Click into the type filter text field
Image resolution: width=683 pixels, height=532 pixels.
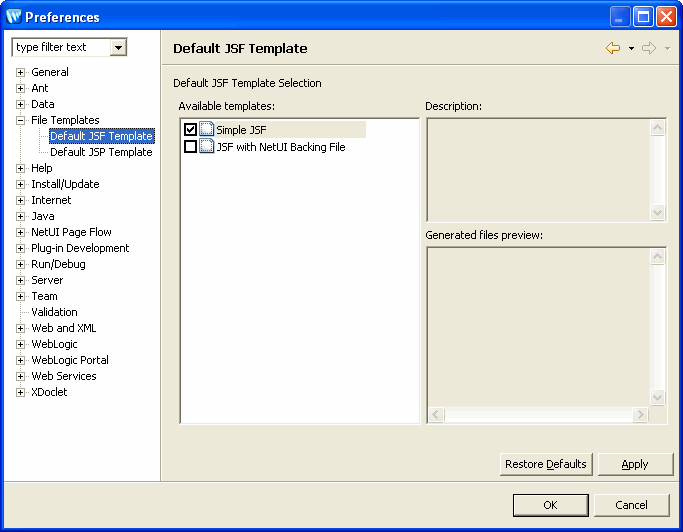click(62, 47)
